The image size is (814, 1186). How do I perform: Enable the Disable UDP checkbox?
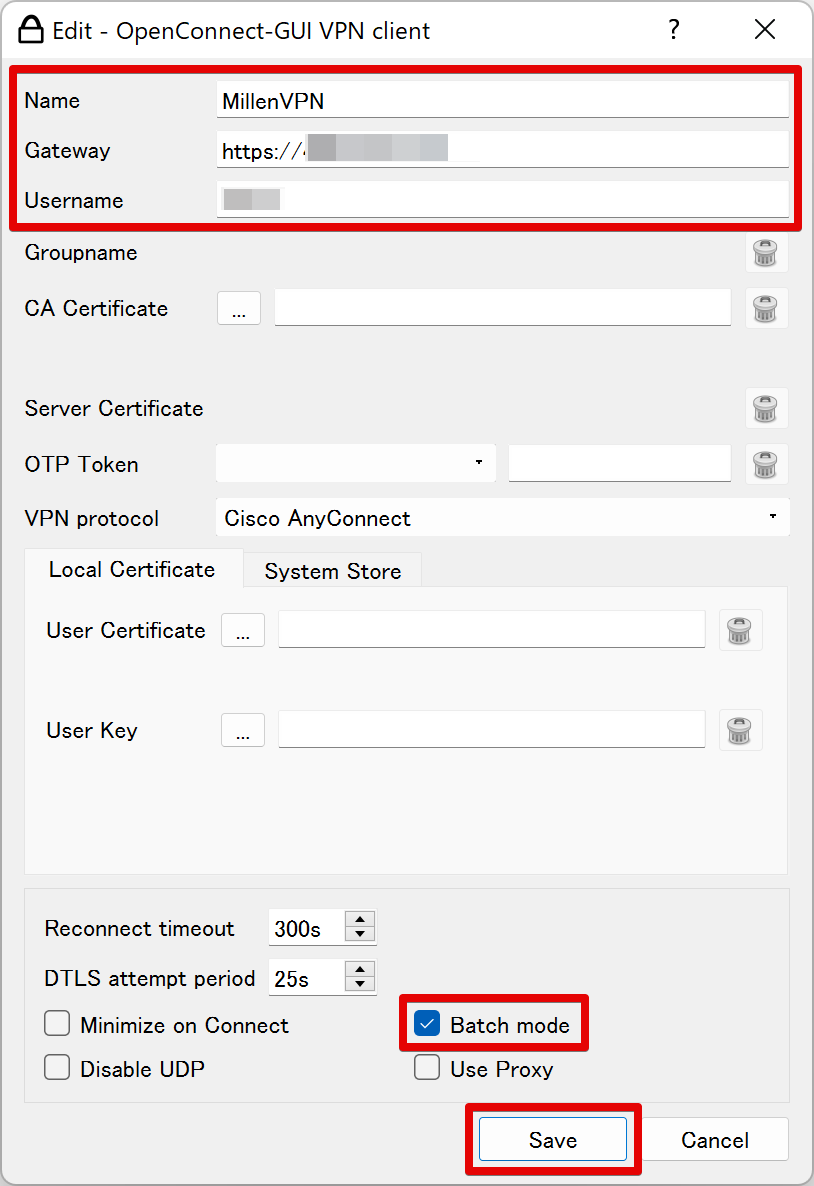58,1069
